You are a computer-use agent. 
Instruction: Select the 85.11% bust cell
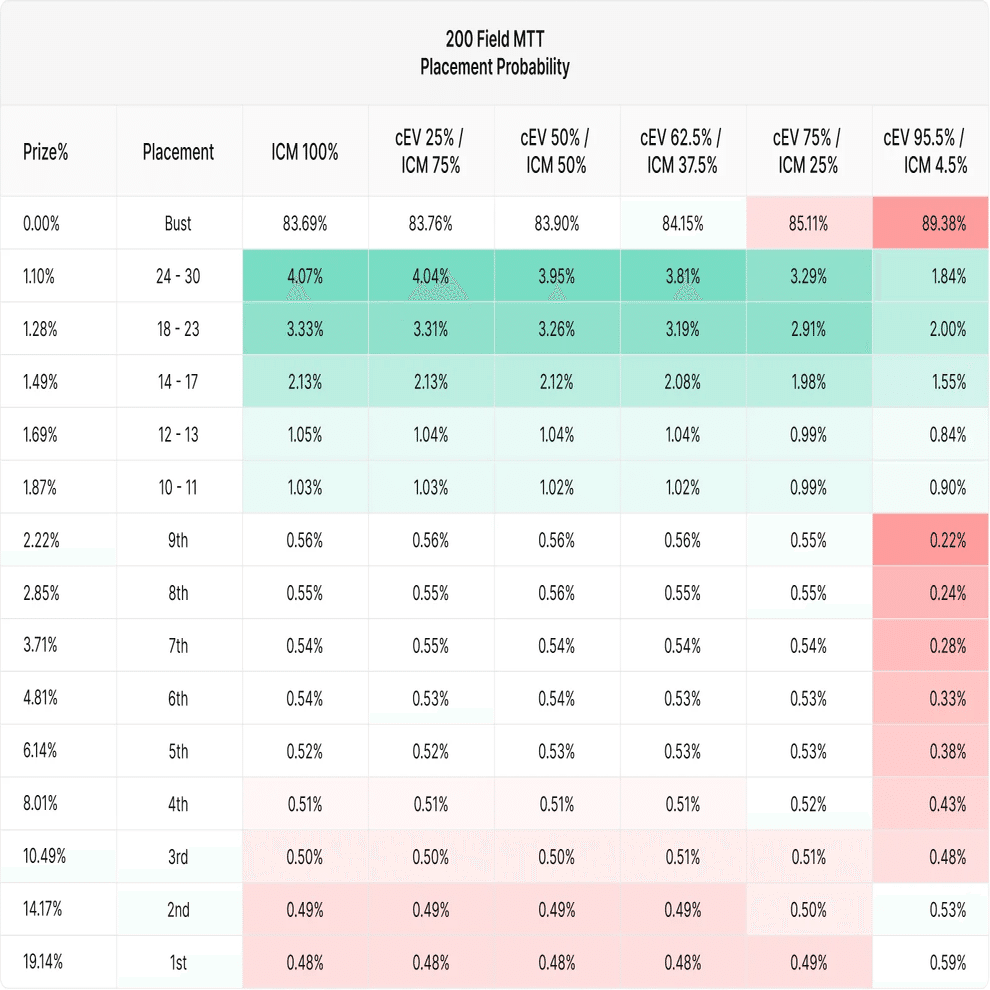pos(808,224)
